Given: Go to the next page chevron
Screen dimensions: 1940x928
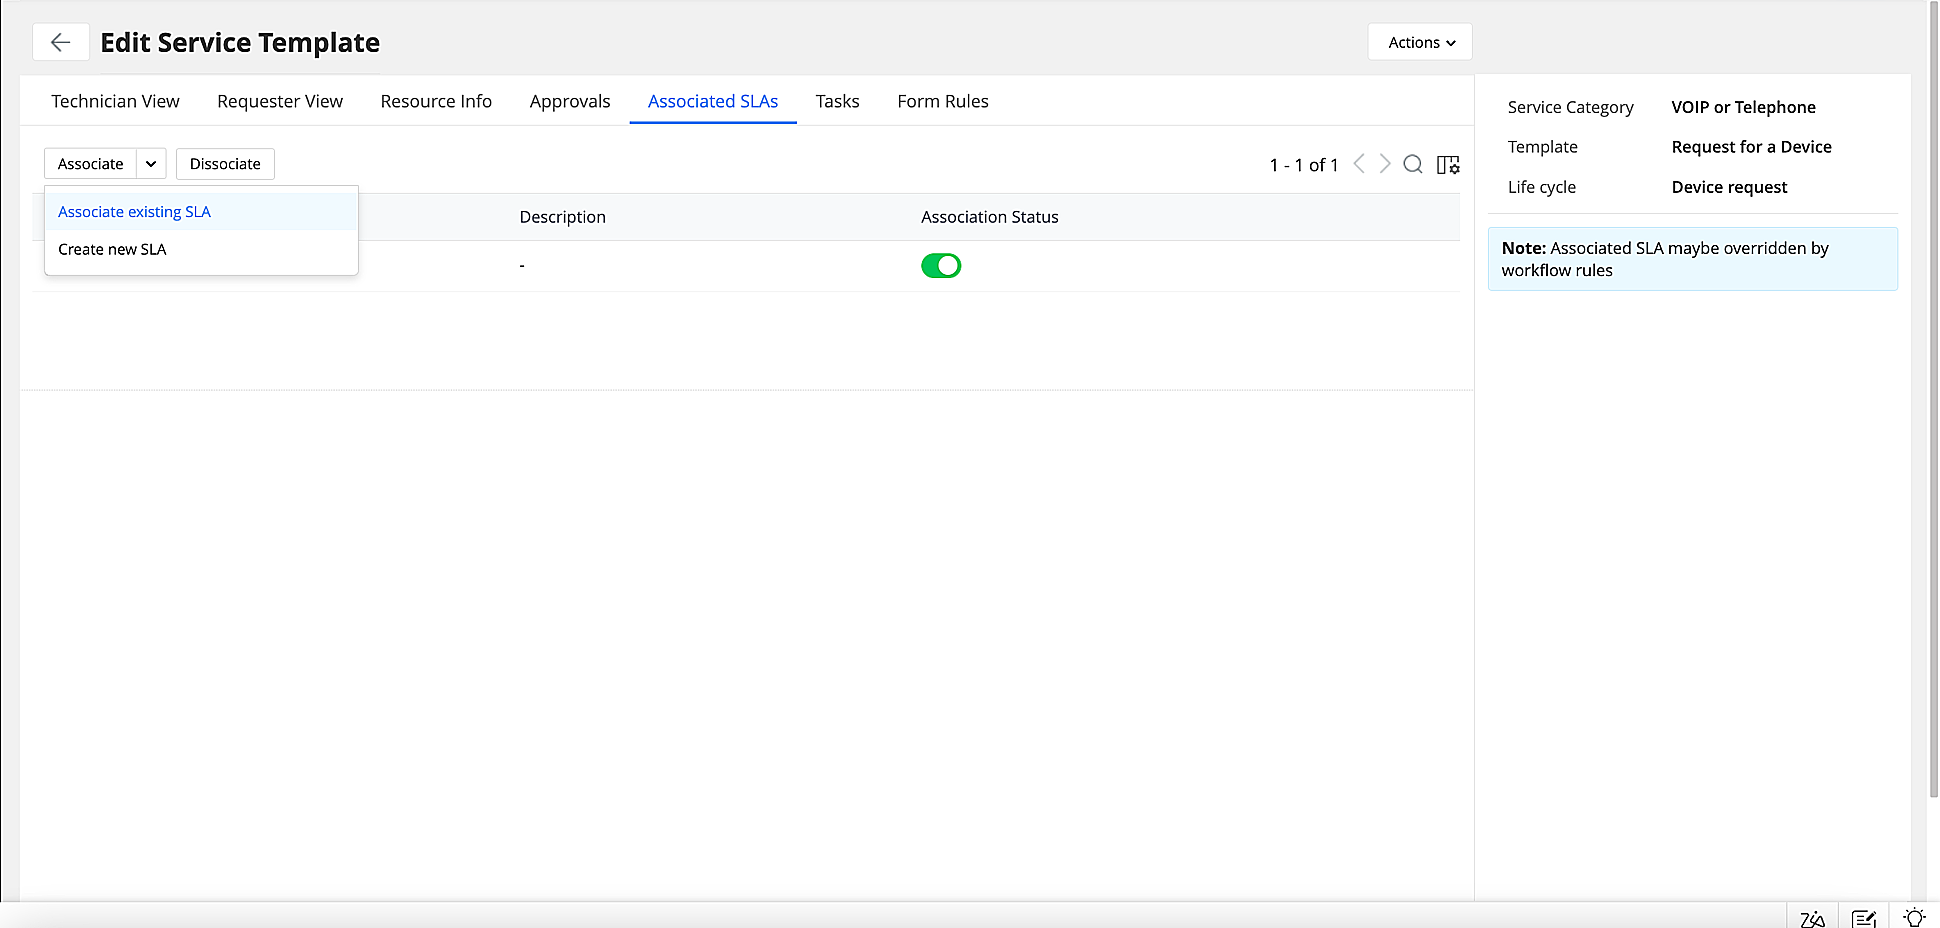Looking at the screenshot, I should [x=1385, y=164].
